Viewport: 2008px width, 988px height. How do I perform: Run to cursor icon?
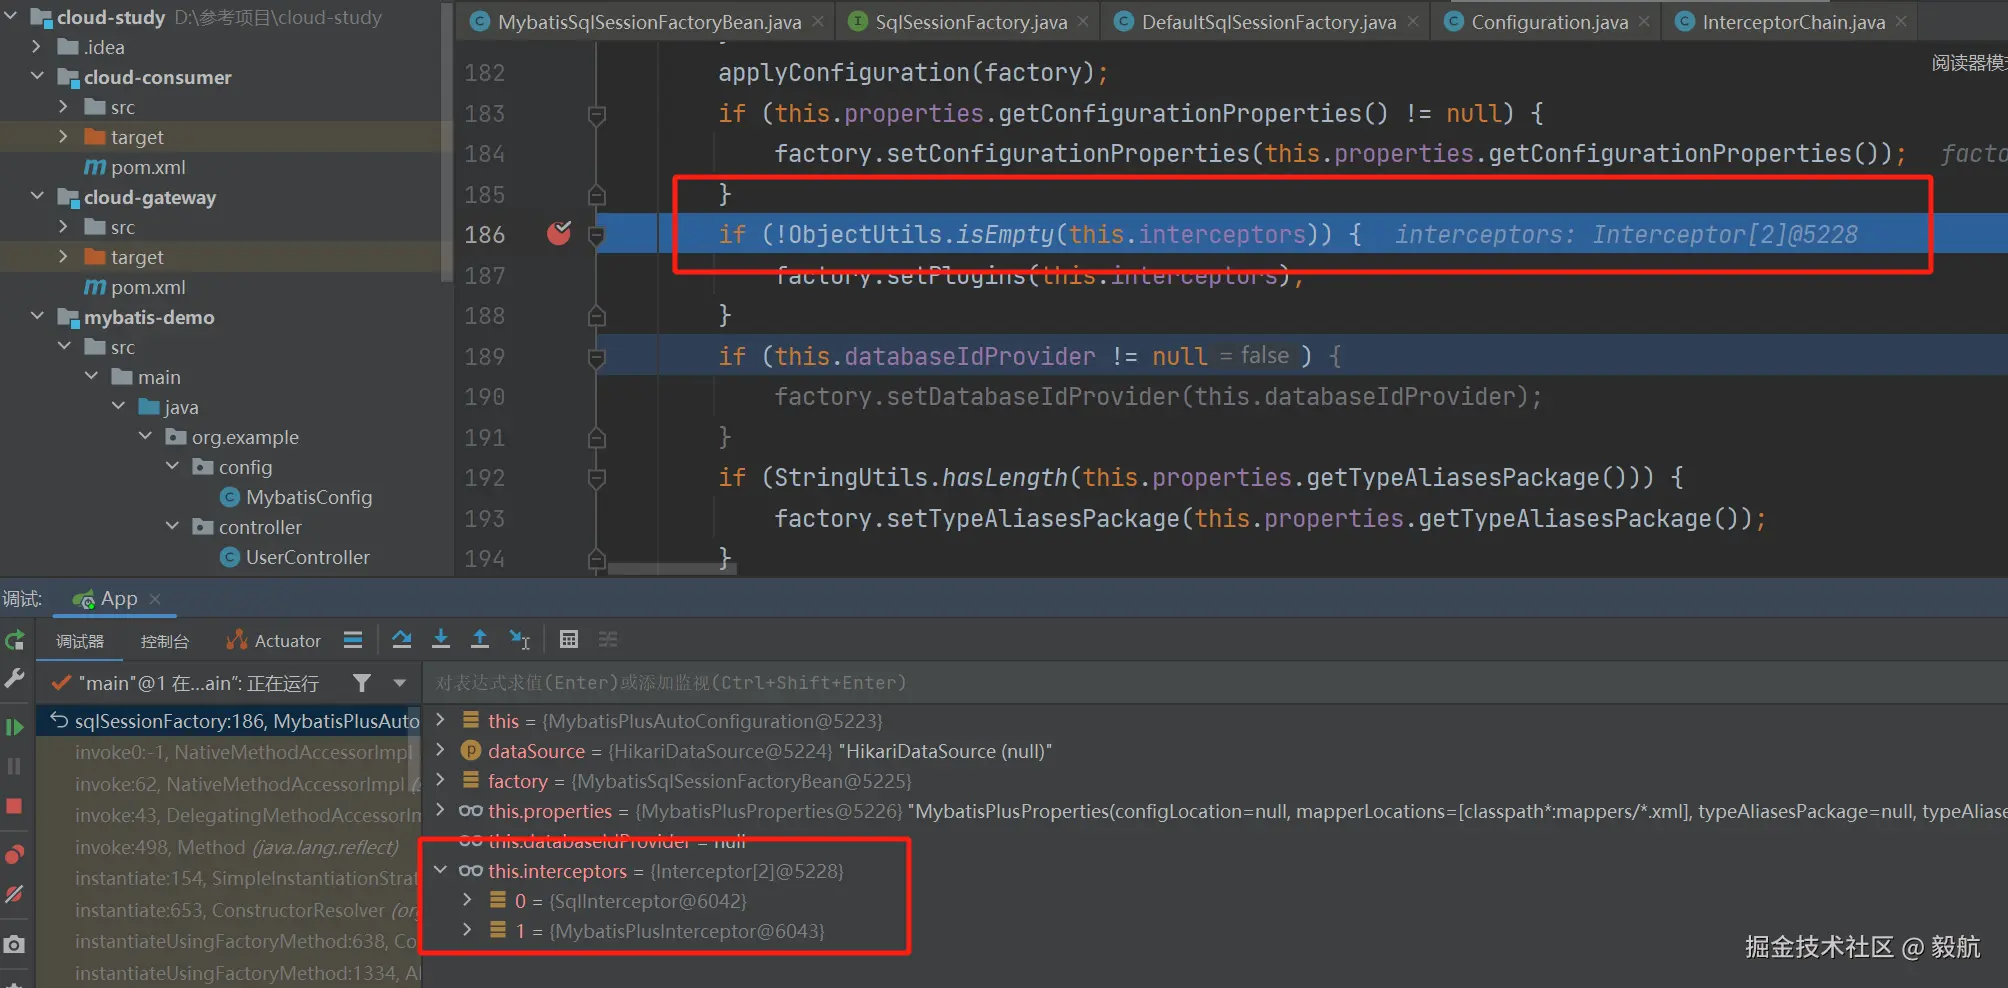520,640
